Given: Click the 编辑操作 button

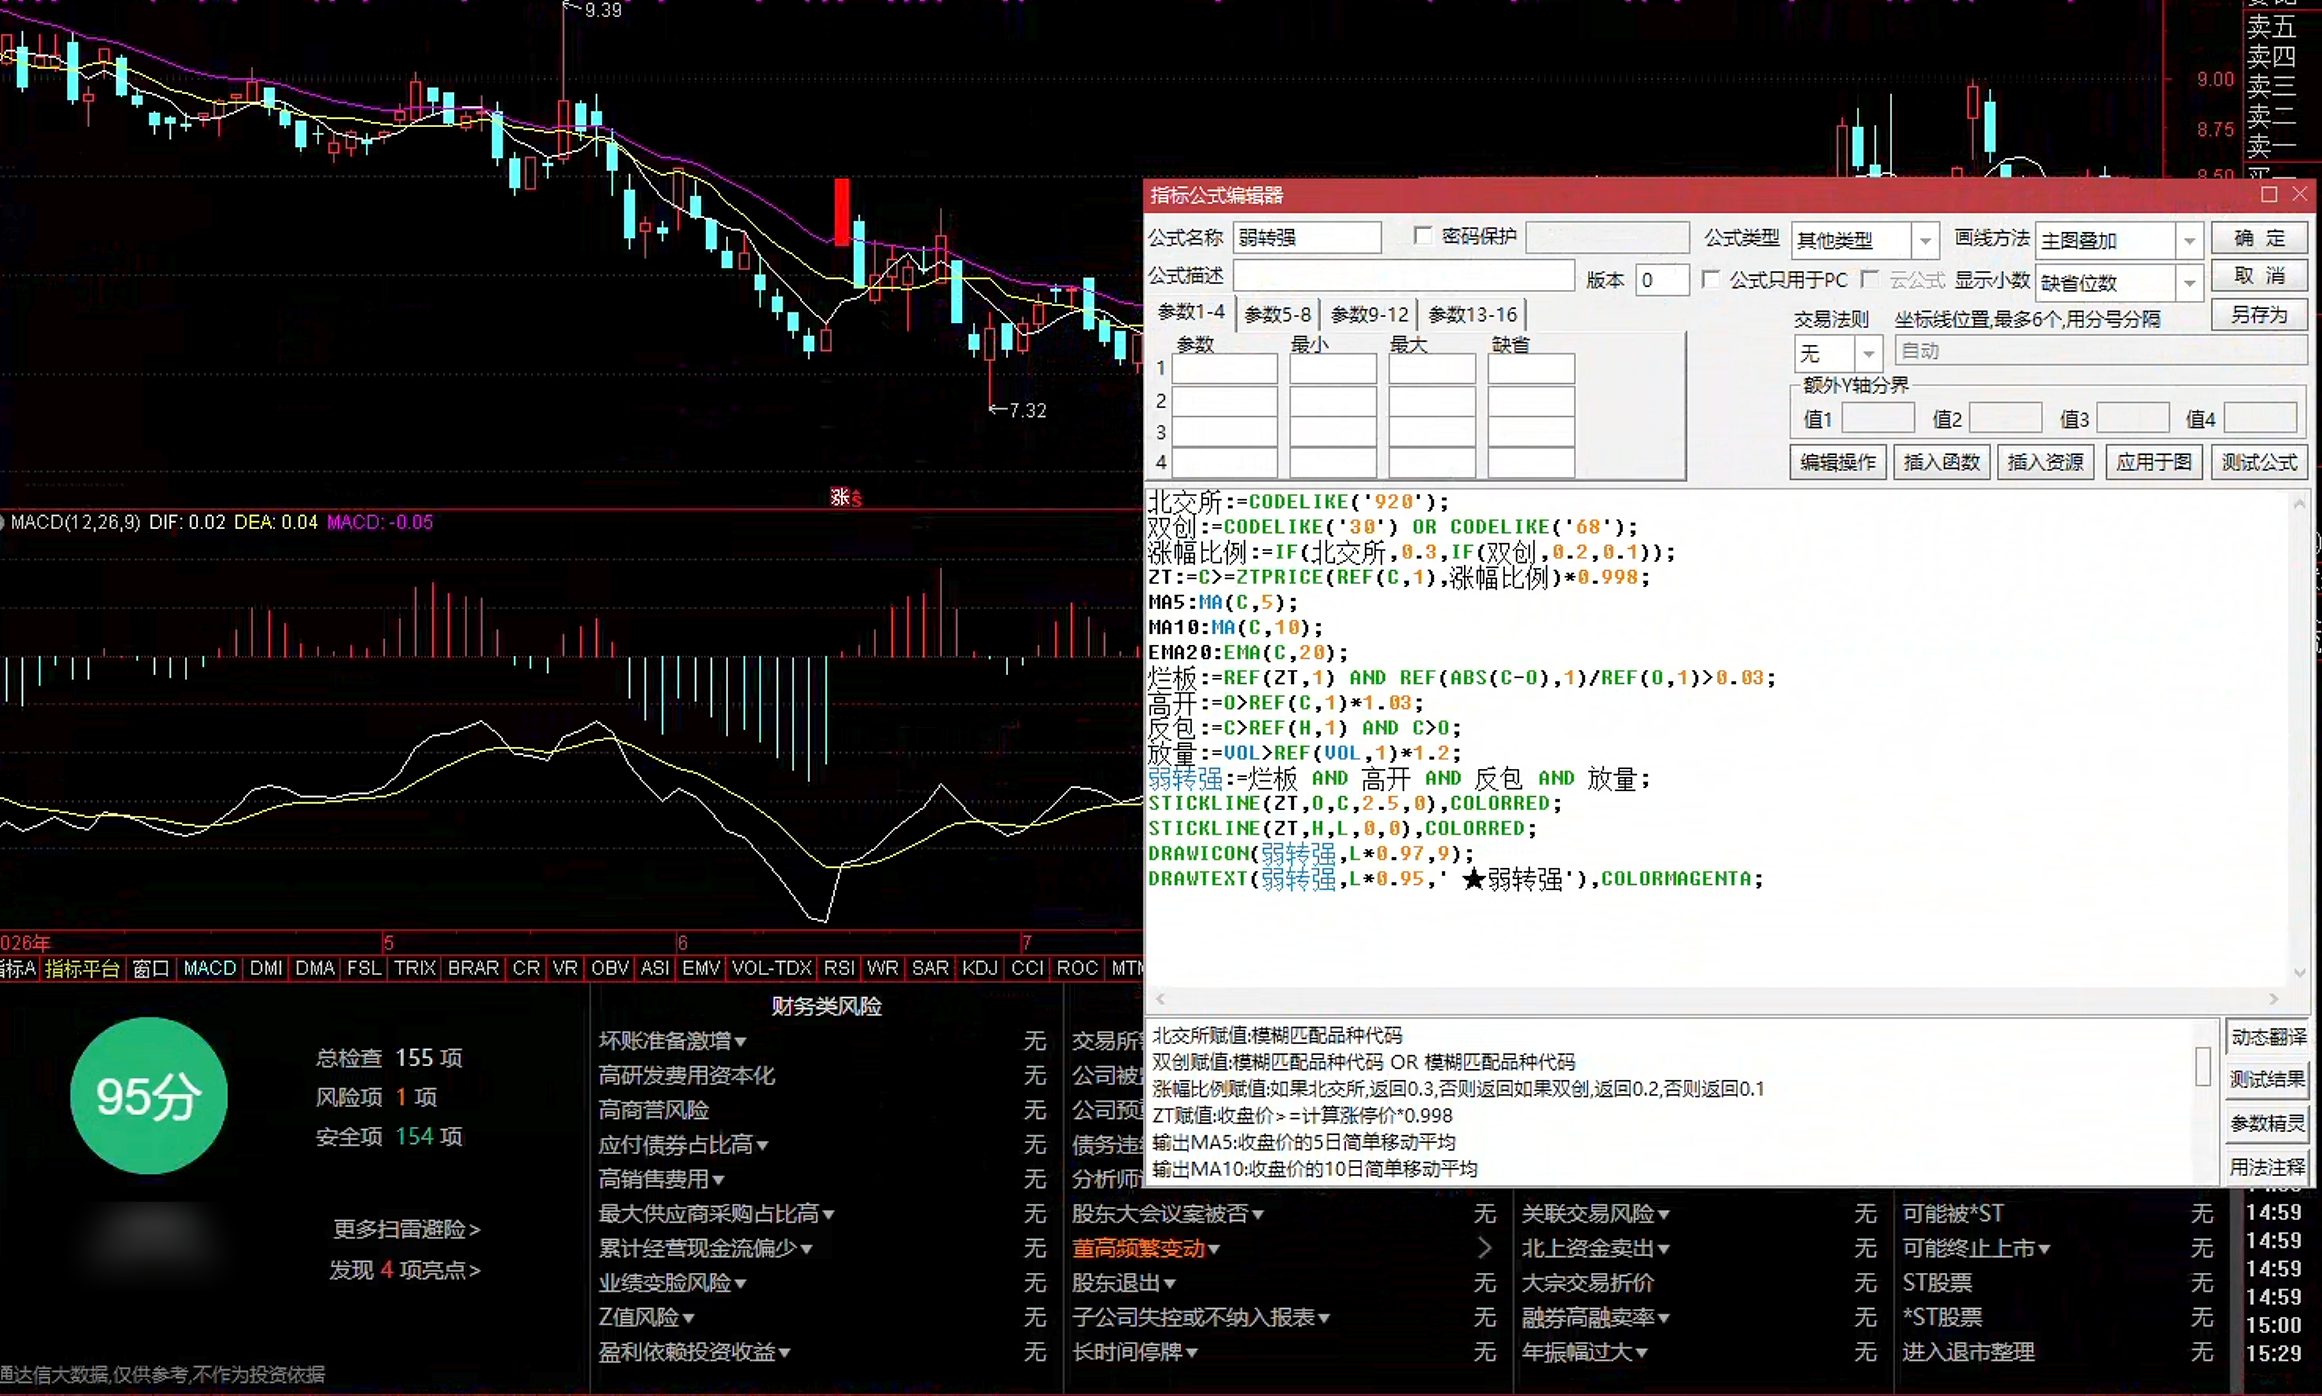Looking at the screenshot, I should (1837, 462).
